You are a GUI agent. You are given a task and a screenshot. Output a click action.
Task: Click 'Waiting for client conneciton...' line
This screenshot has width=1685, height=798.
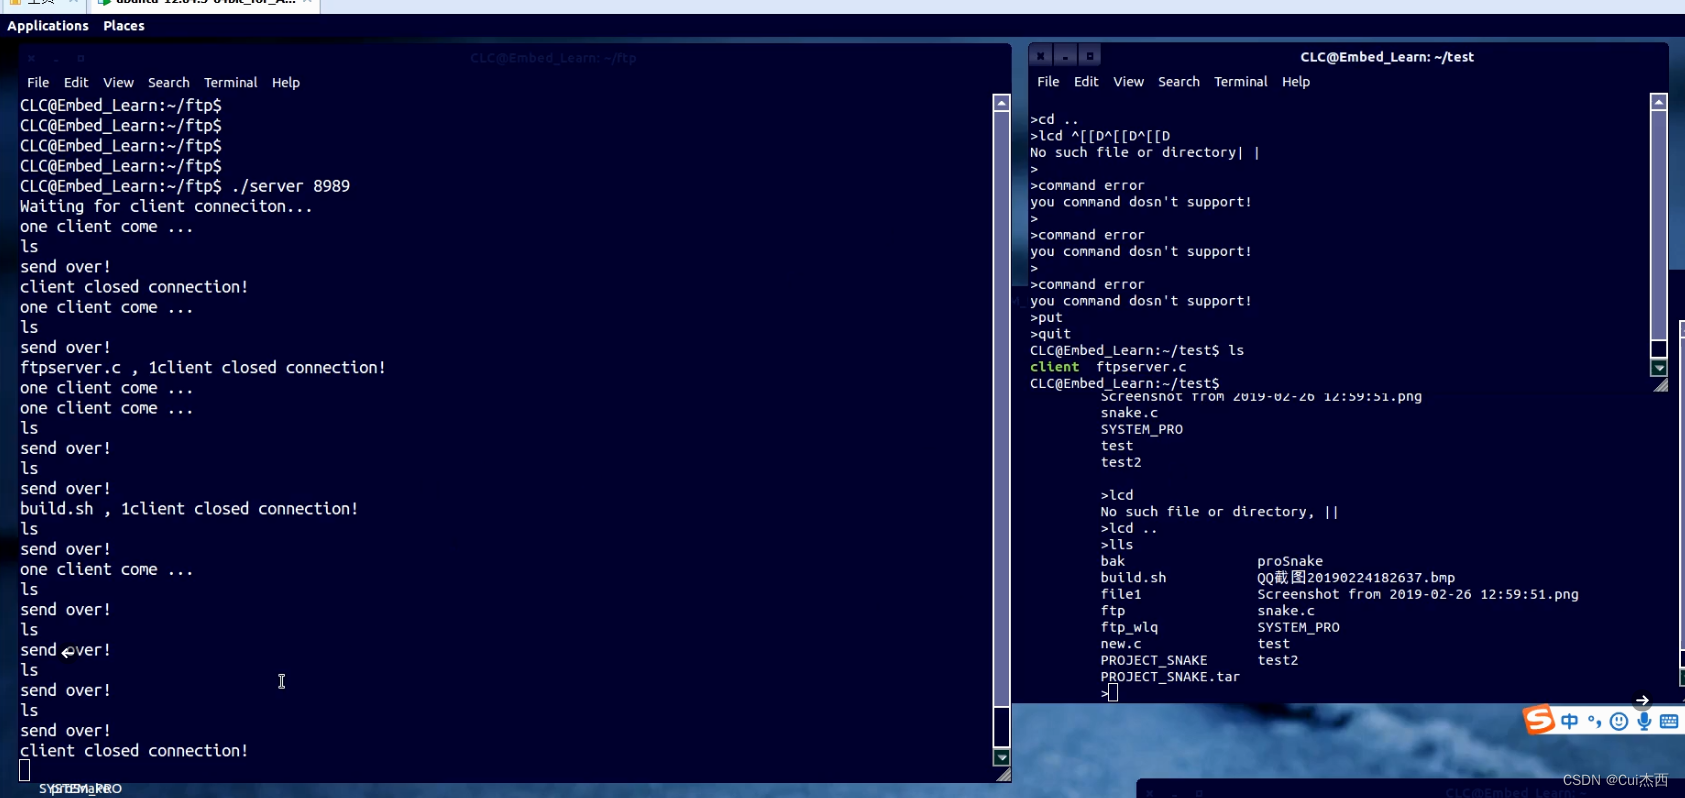(x=166, y=206)
